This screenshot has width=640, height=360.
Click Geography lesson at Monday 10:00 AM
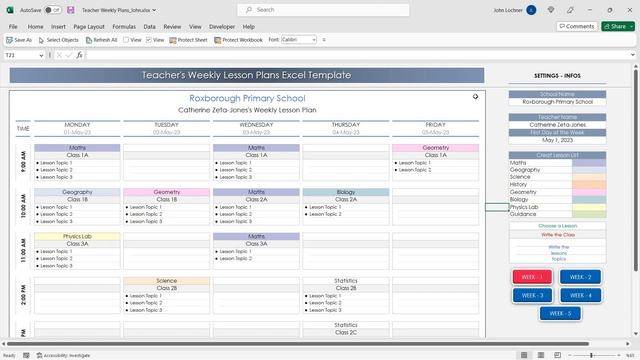click(77, 192)
